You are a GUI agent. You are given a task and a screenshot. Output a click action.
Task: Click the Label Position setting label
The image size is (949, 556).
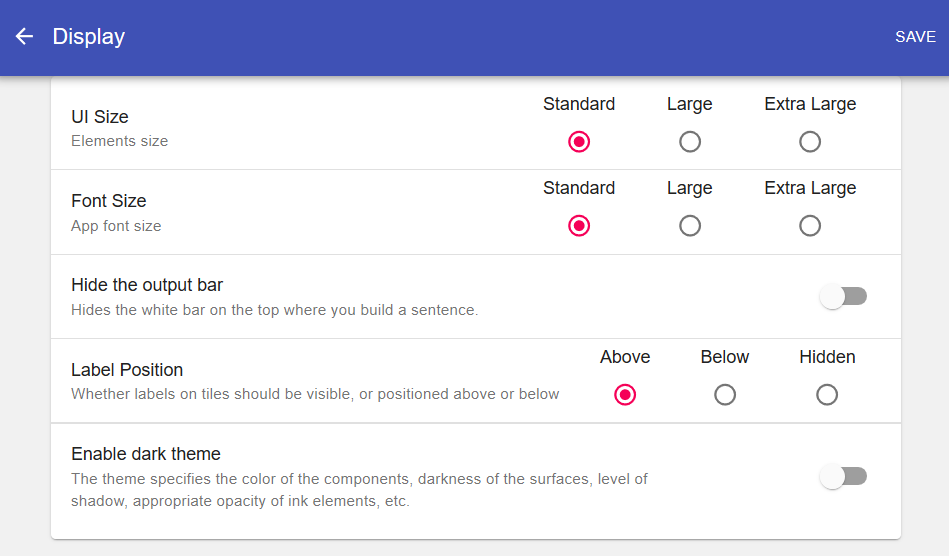coord(127,370)
